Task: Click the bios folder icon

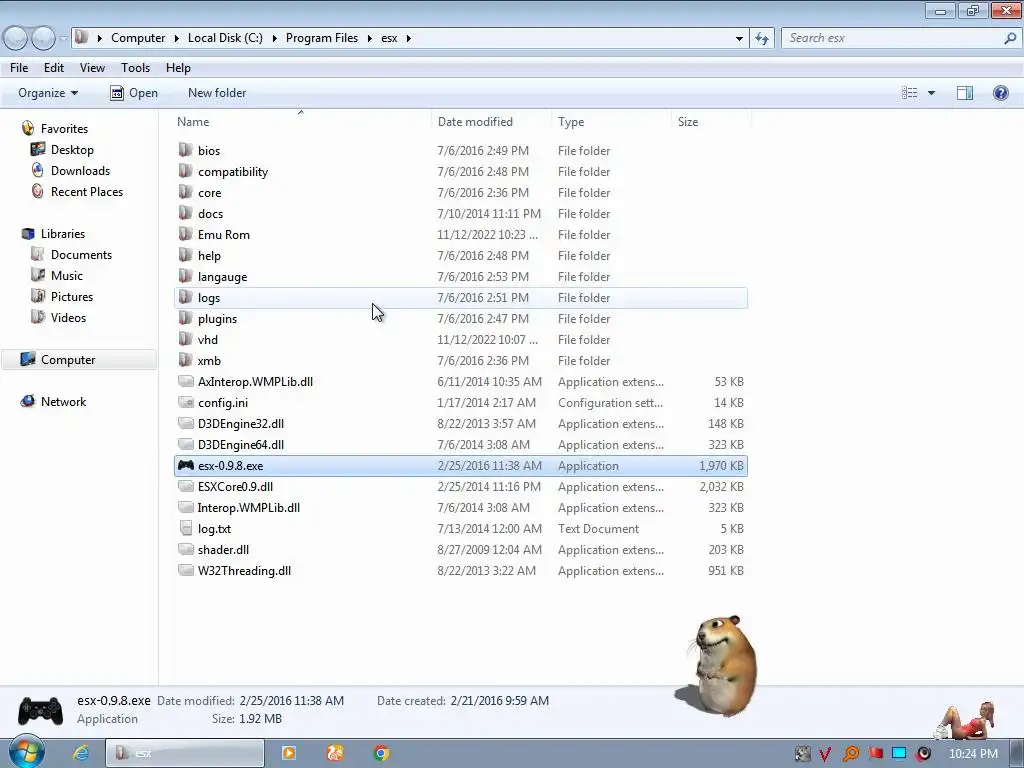Action: pos(186,150)
